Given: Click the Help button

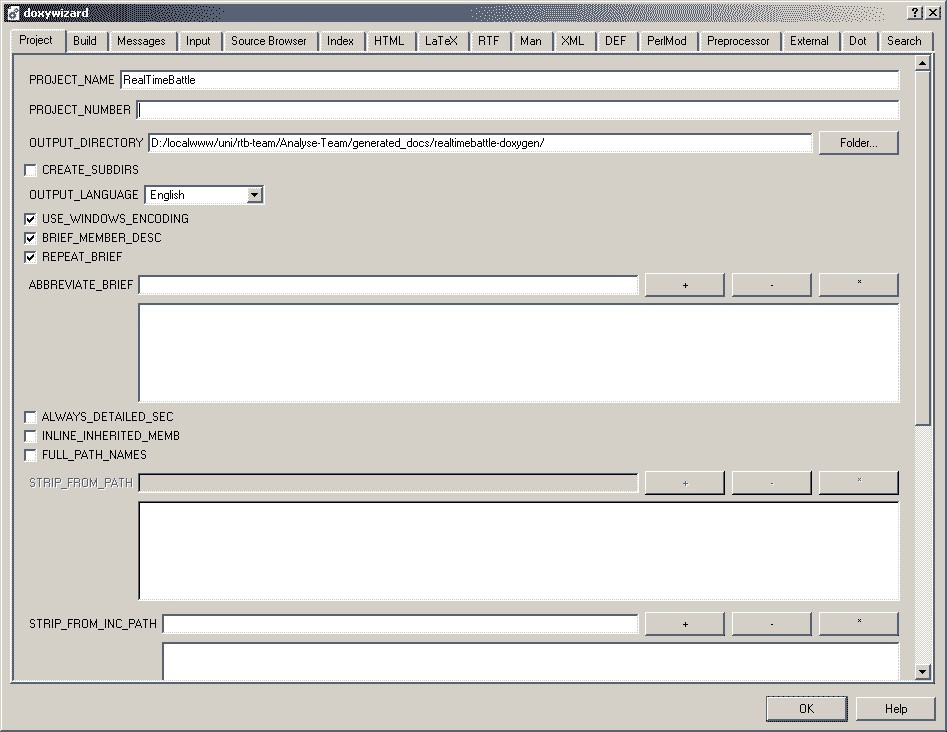Looking at the screenshot, I should pos(896,708).
